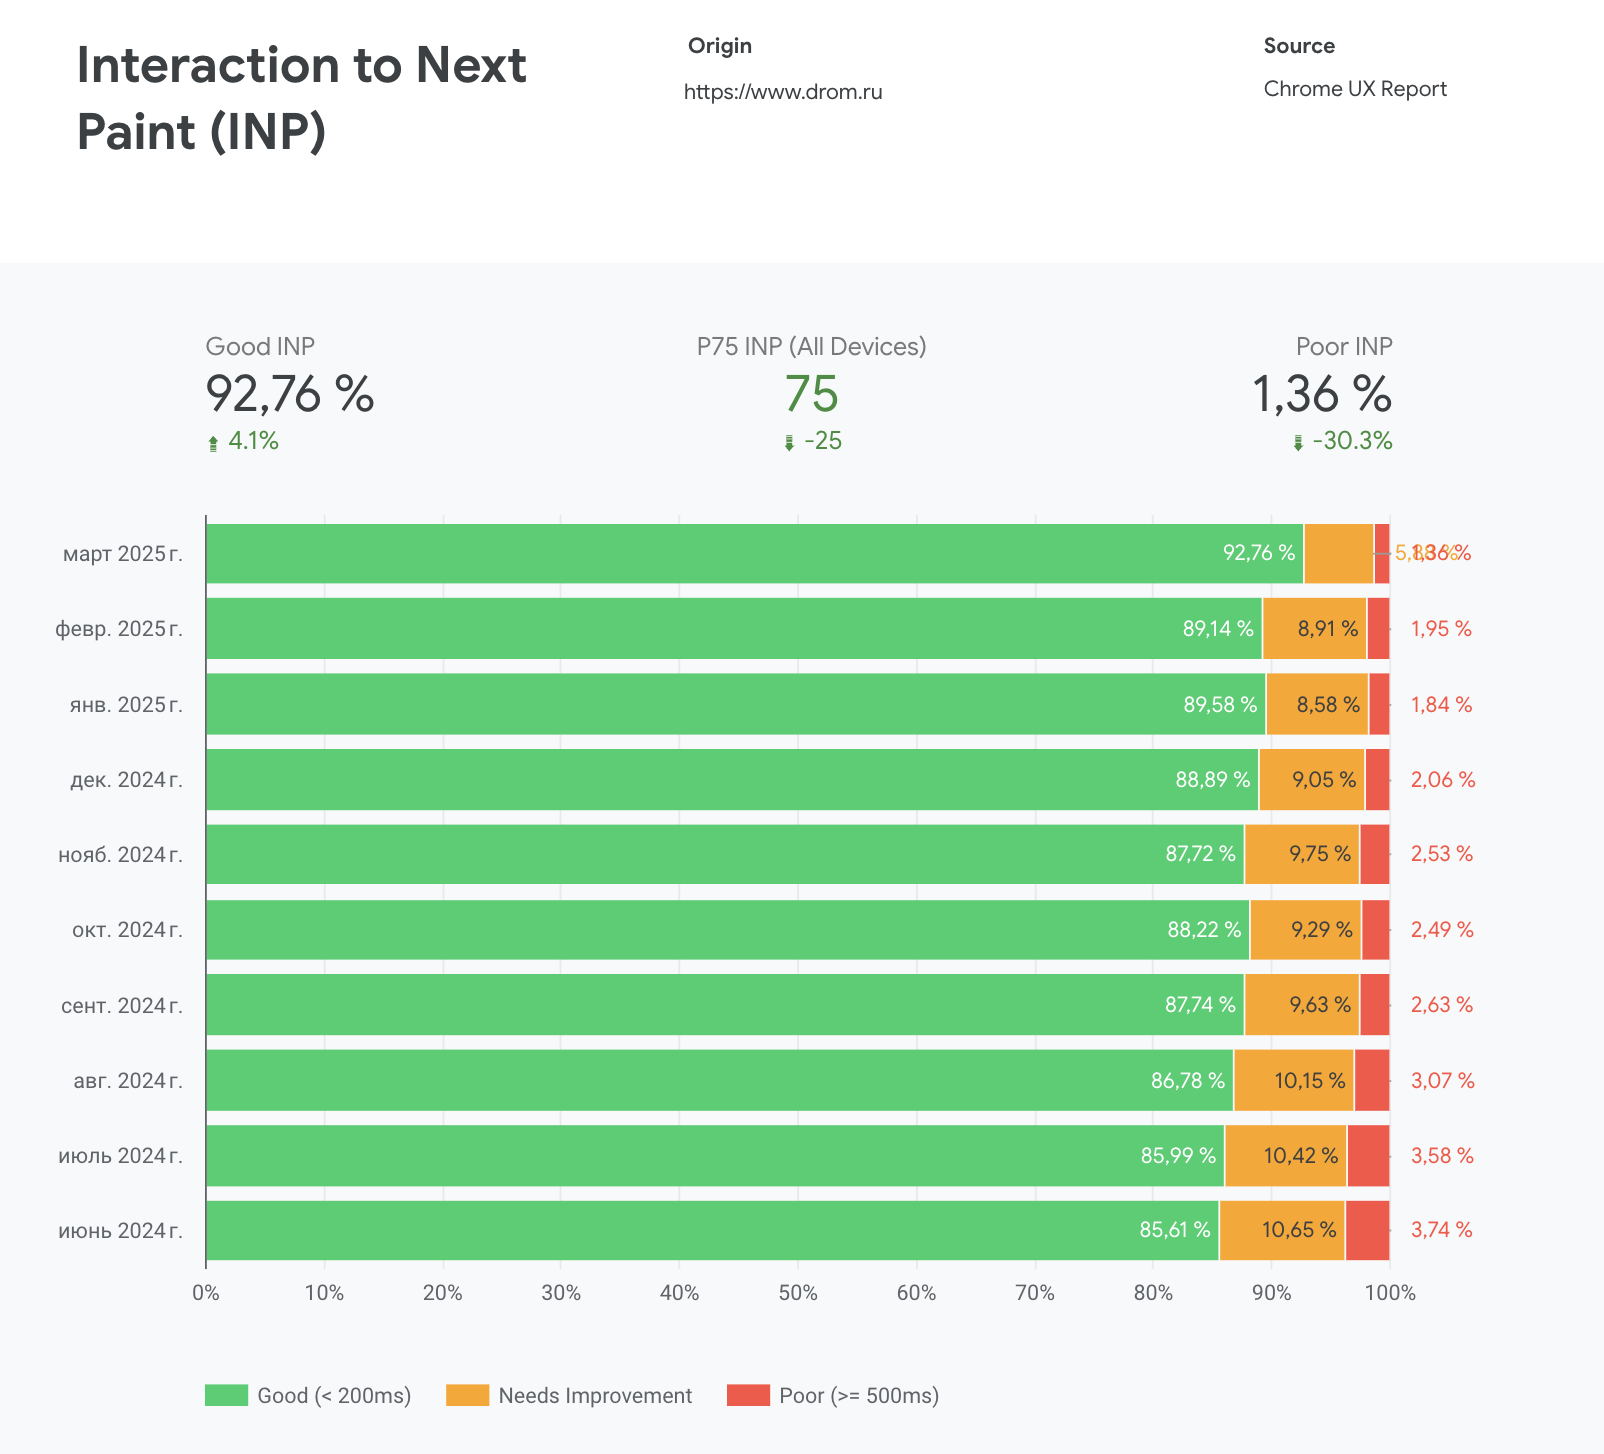This screenshot has height=1454, width=1604.
Task: Click the orange 8,91 % segment for февр. 2025
Action: click(1314, 629)
